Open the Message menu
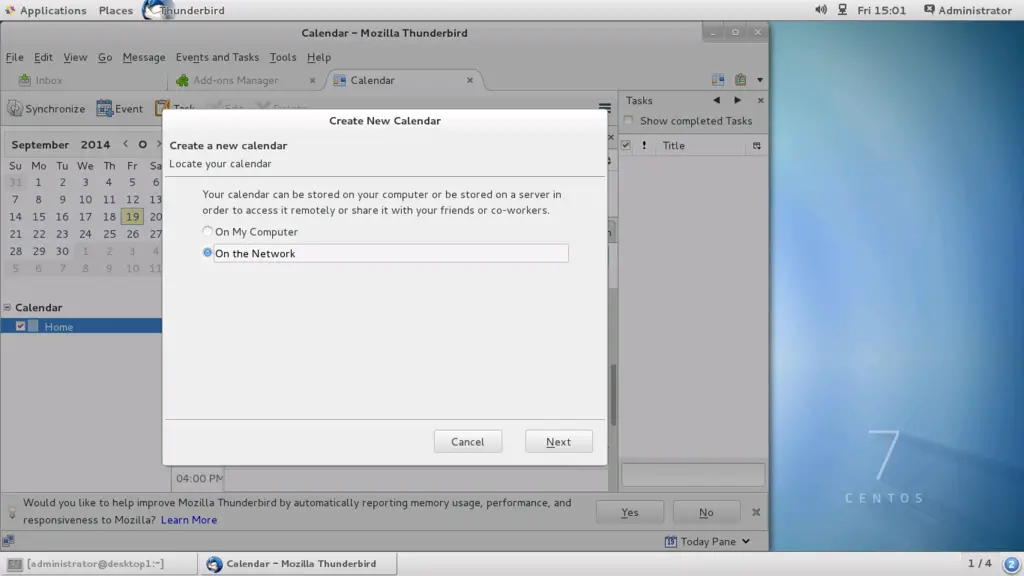The width and height of the screenshot is (1024, 576). (x=144, y=57)
